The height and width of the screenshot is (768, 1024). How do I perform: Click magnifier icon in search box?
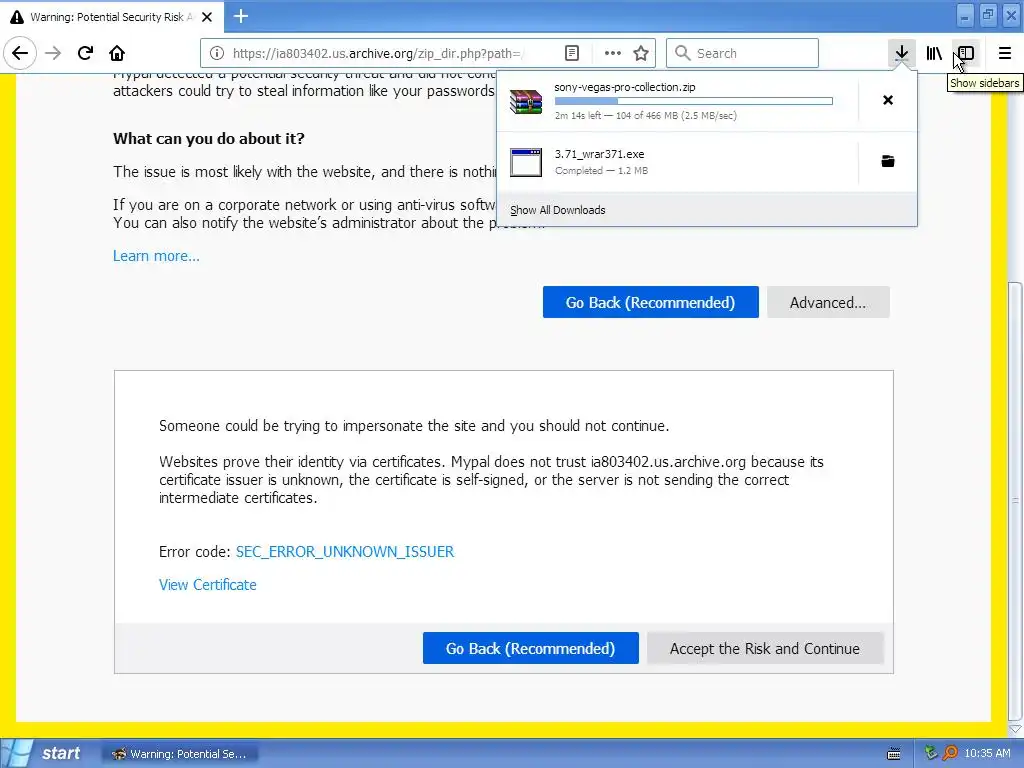(682, 53)
